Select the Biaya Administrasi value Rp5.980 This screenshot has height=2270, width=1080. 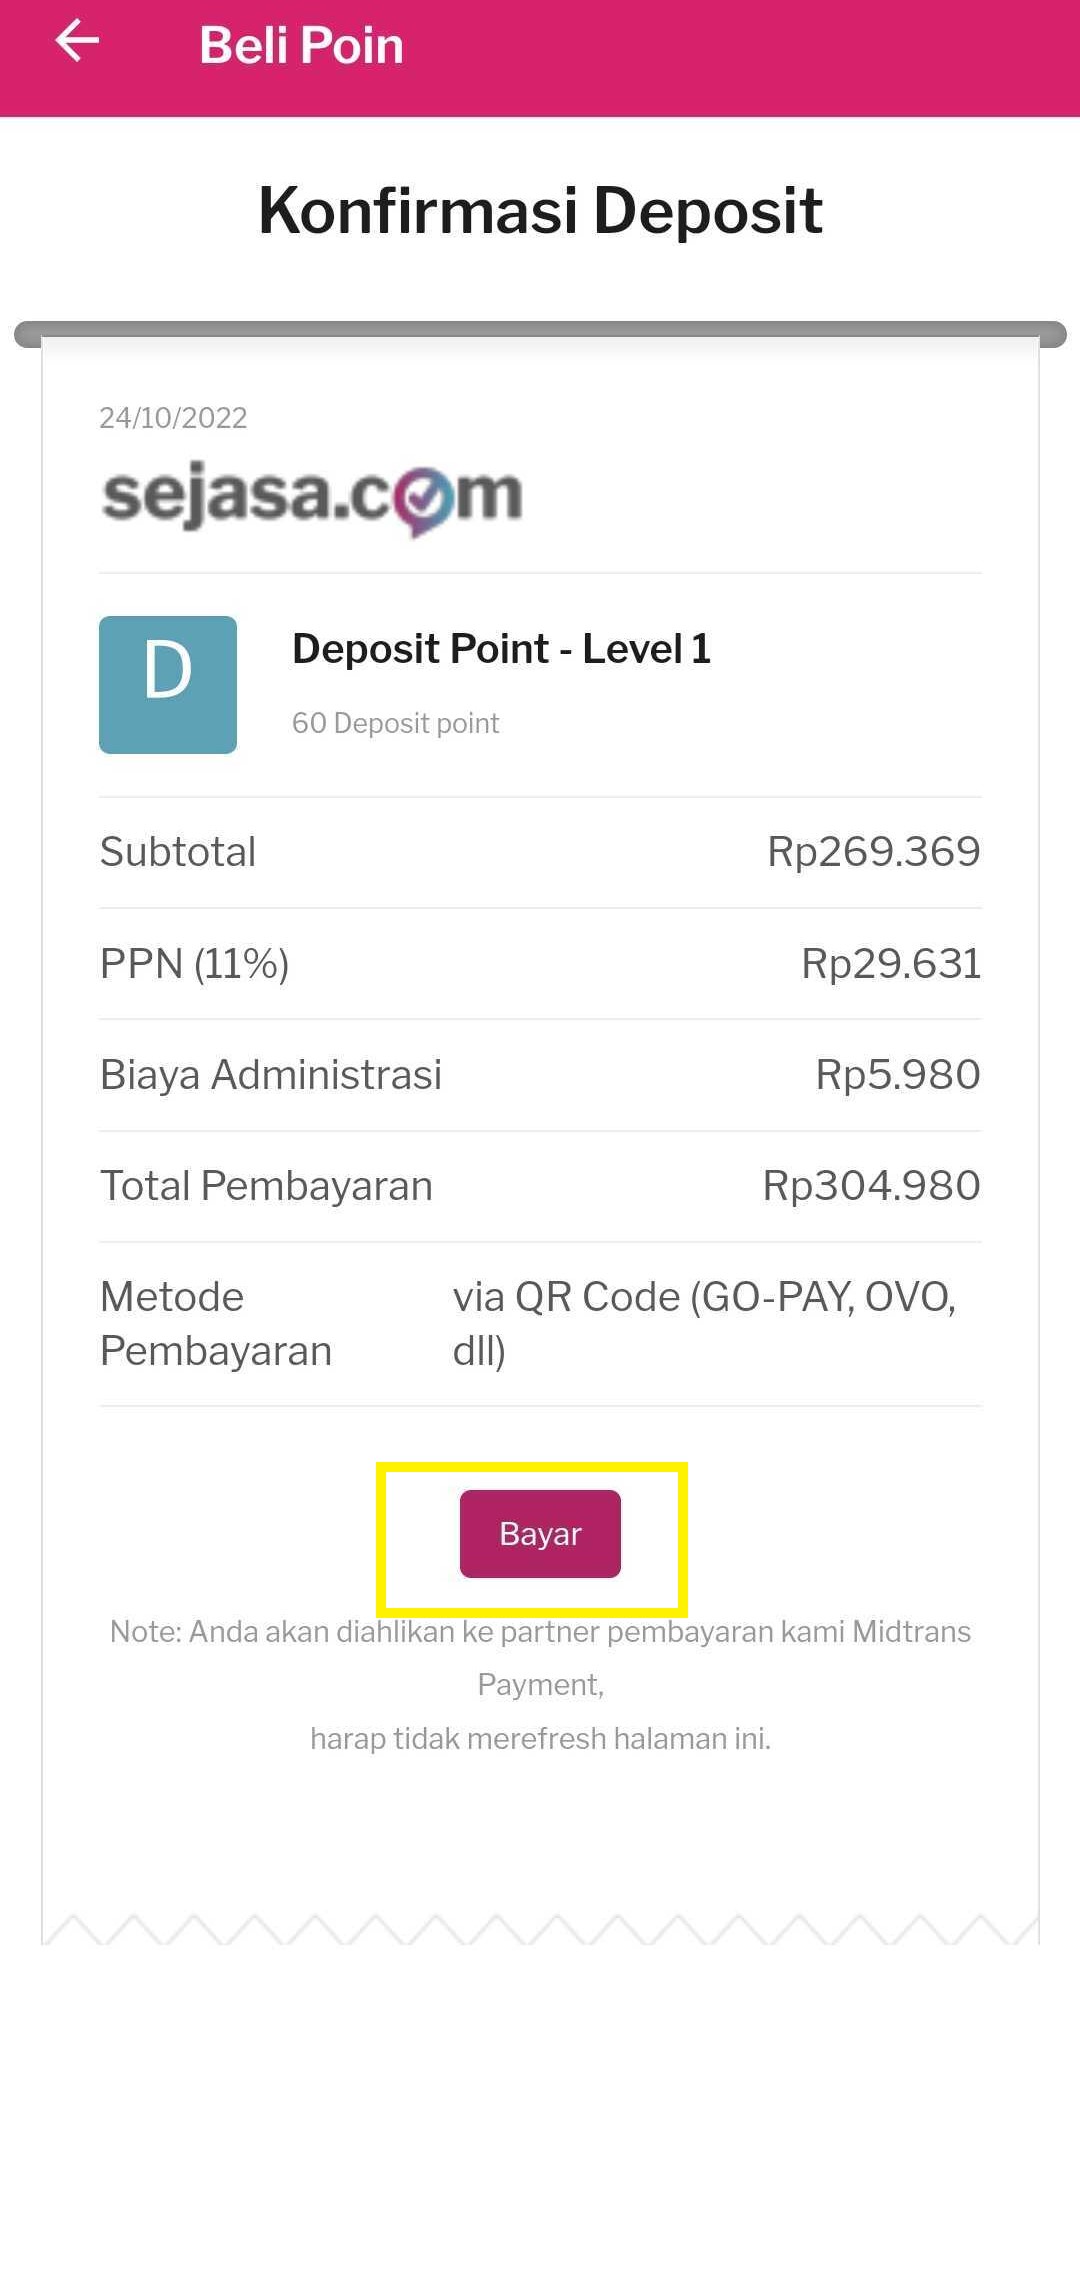click(x=897, y=1074)
